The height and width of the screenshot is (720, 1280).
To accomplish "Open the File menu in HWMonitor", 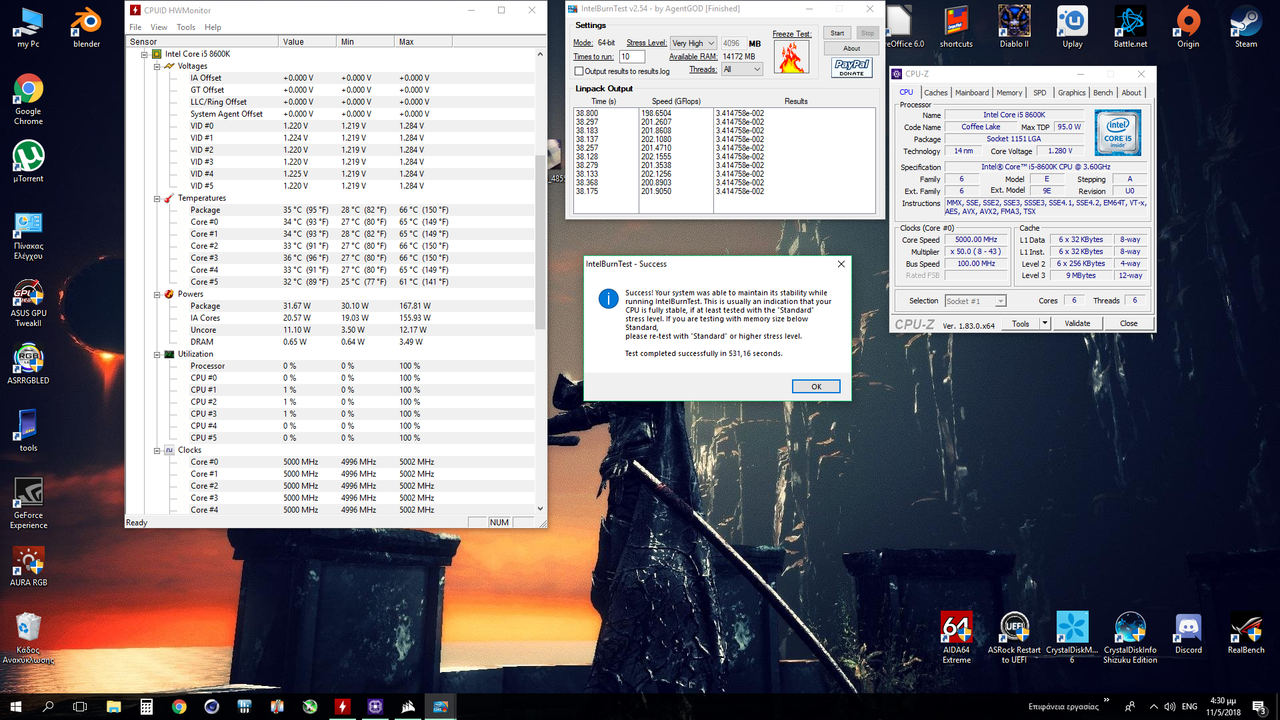I will pyautogui.click(x=134, y=27).
